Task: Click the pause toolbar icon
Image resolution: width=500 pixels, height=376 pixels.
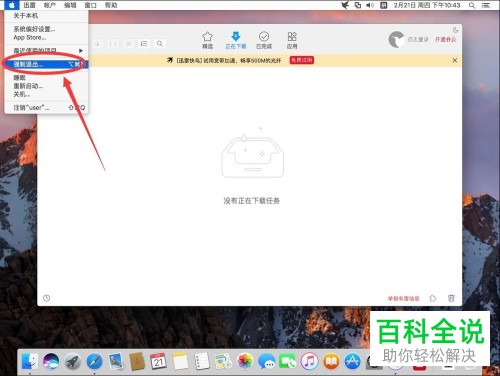Action: pyautogui.click(x=113, y=44)
